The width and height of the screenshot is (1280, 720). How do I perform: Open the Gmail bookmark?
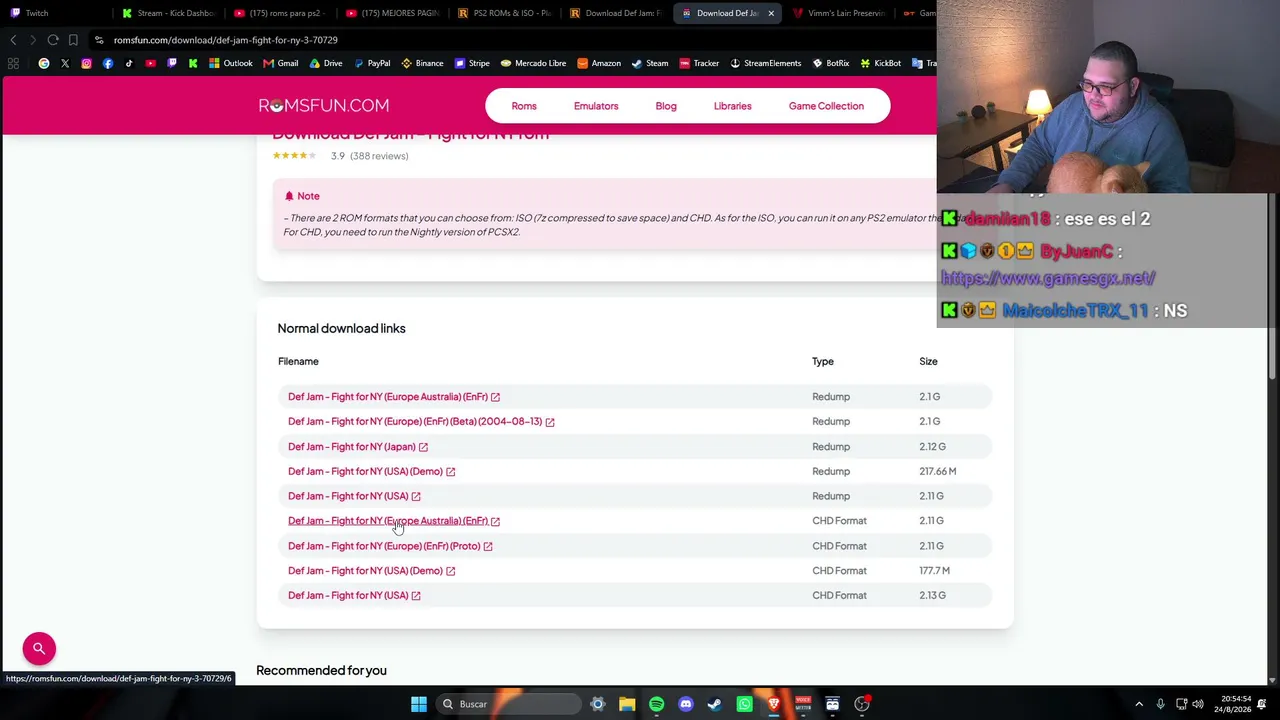(281, 63)
